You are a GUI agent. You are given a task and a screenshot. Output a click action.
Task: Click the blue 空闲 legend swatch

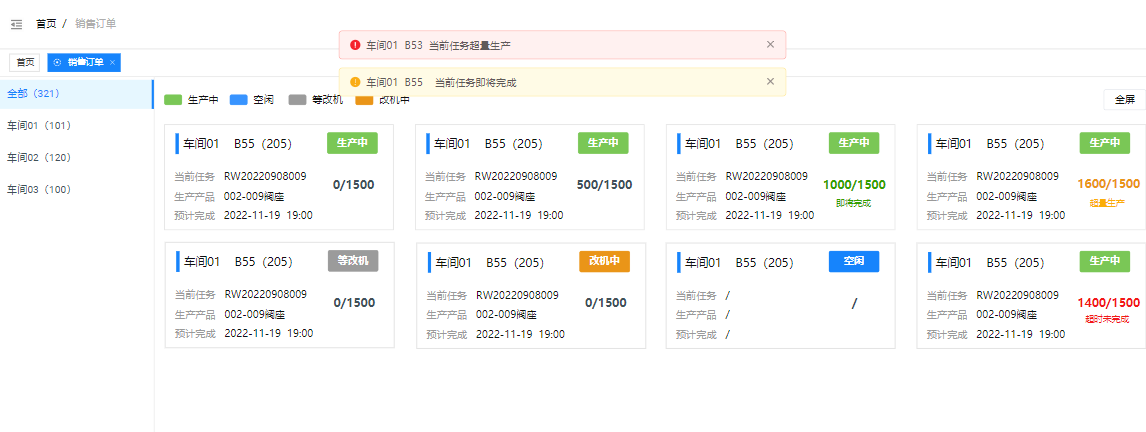point(238,100)
